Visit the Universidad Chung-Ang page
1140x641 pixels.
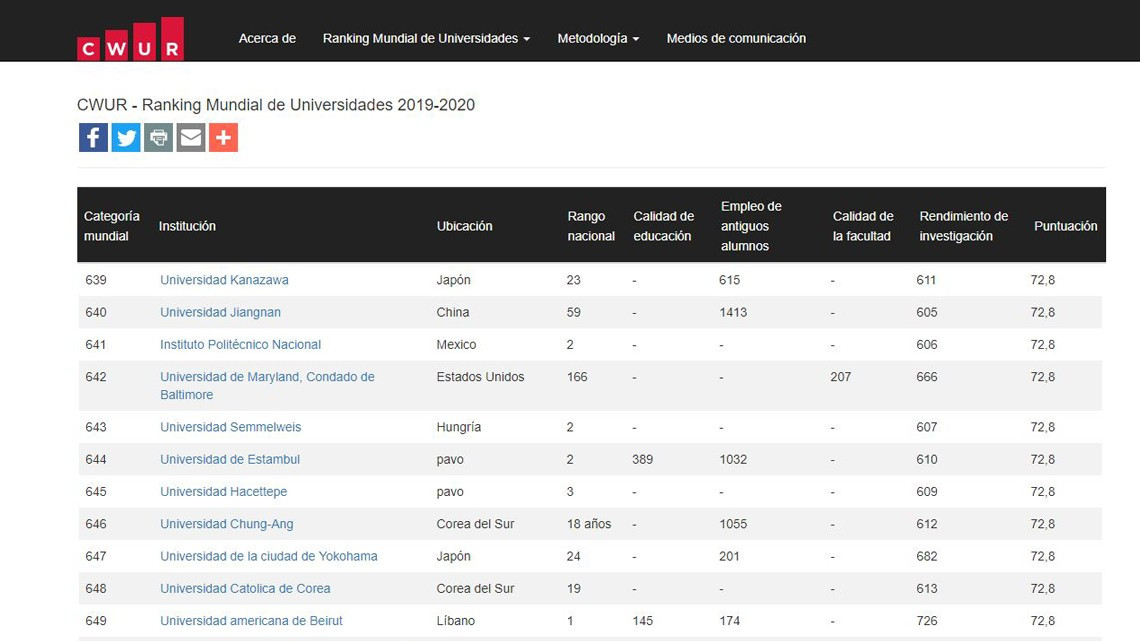[224, 524]
